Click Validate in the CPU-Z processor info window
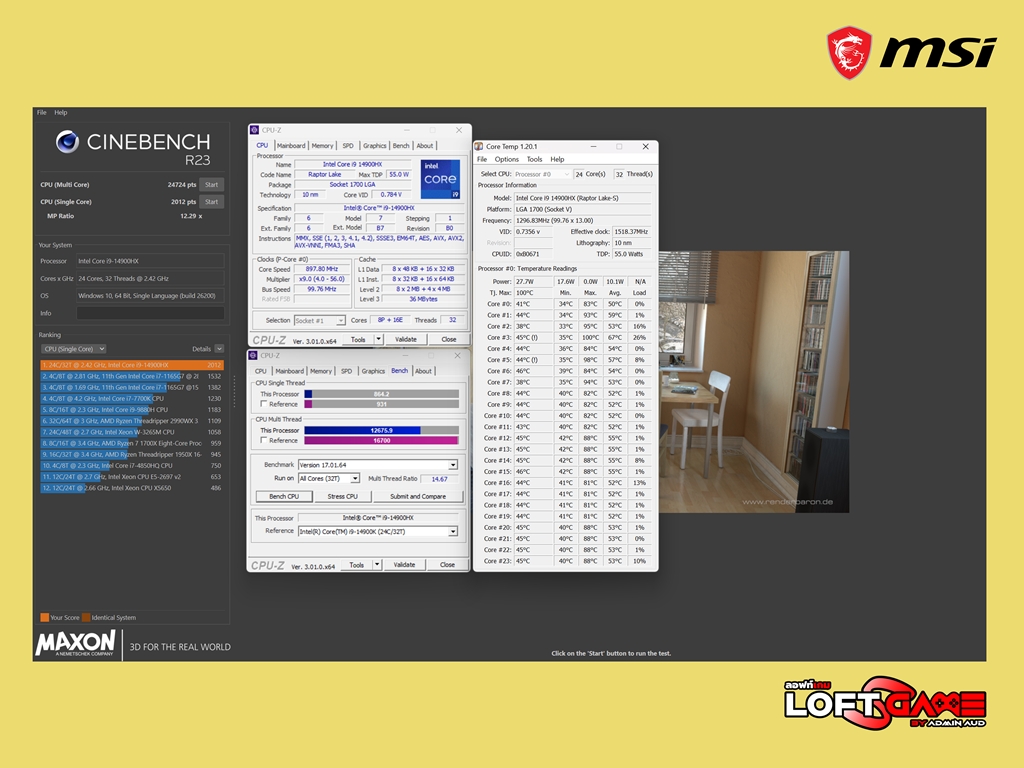This screenshot has height=768, width=1024. pos(406,340)
